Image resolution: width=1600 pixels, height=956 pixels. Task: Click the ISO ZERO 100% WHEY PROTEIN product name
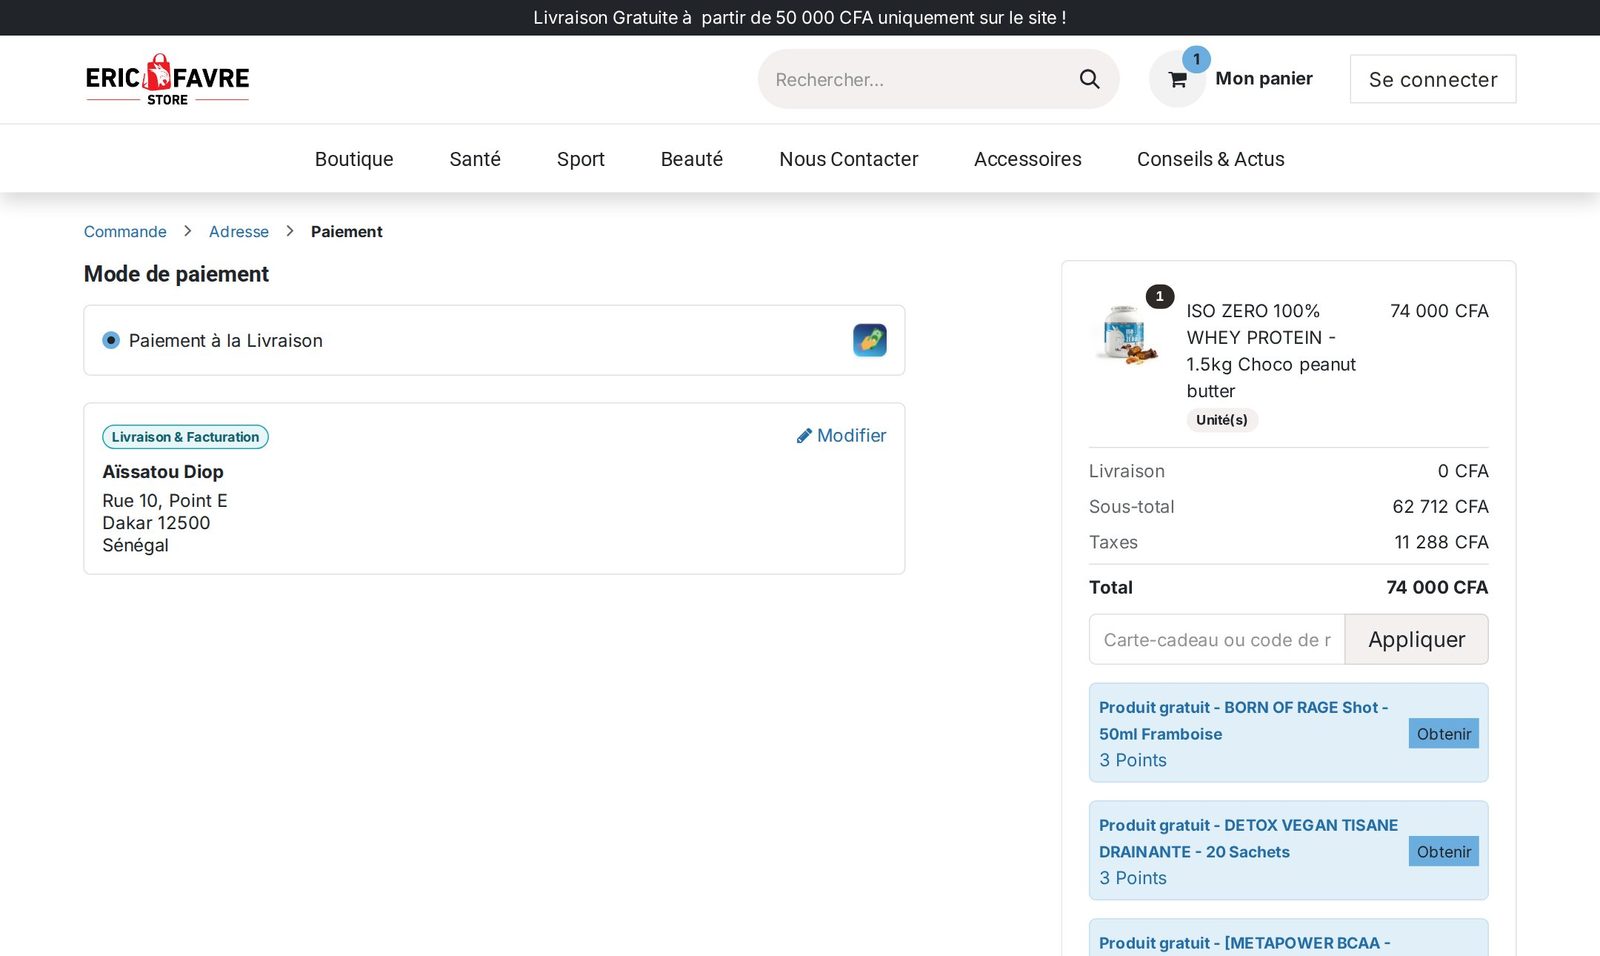pos(1272,351)
